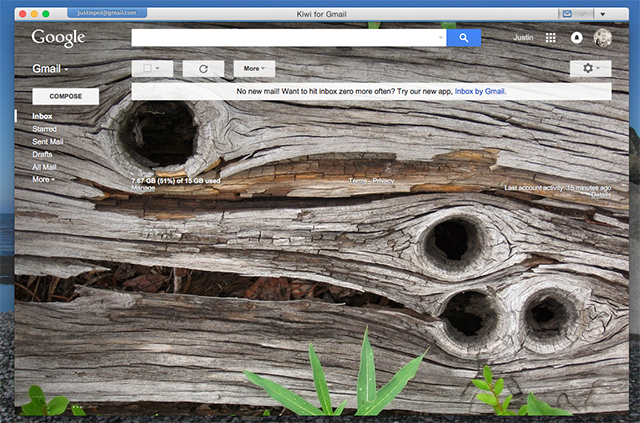
Task: Follow the Inbox by Gmail link
Action: tap(480, 91)
